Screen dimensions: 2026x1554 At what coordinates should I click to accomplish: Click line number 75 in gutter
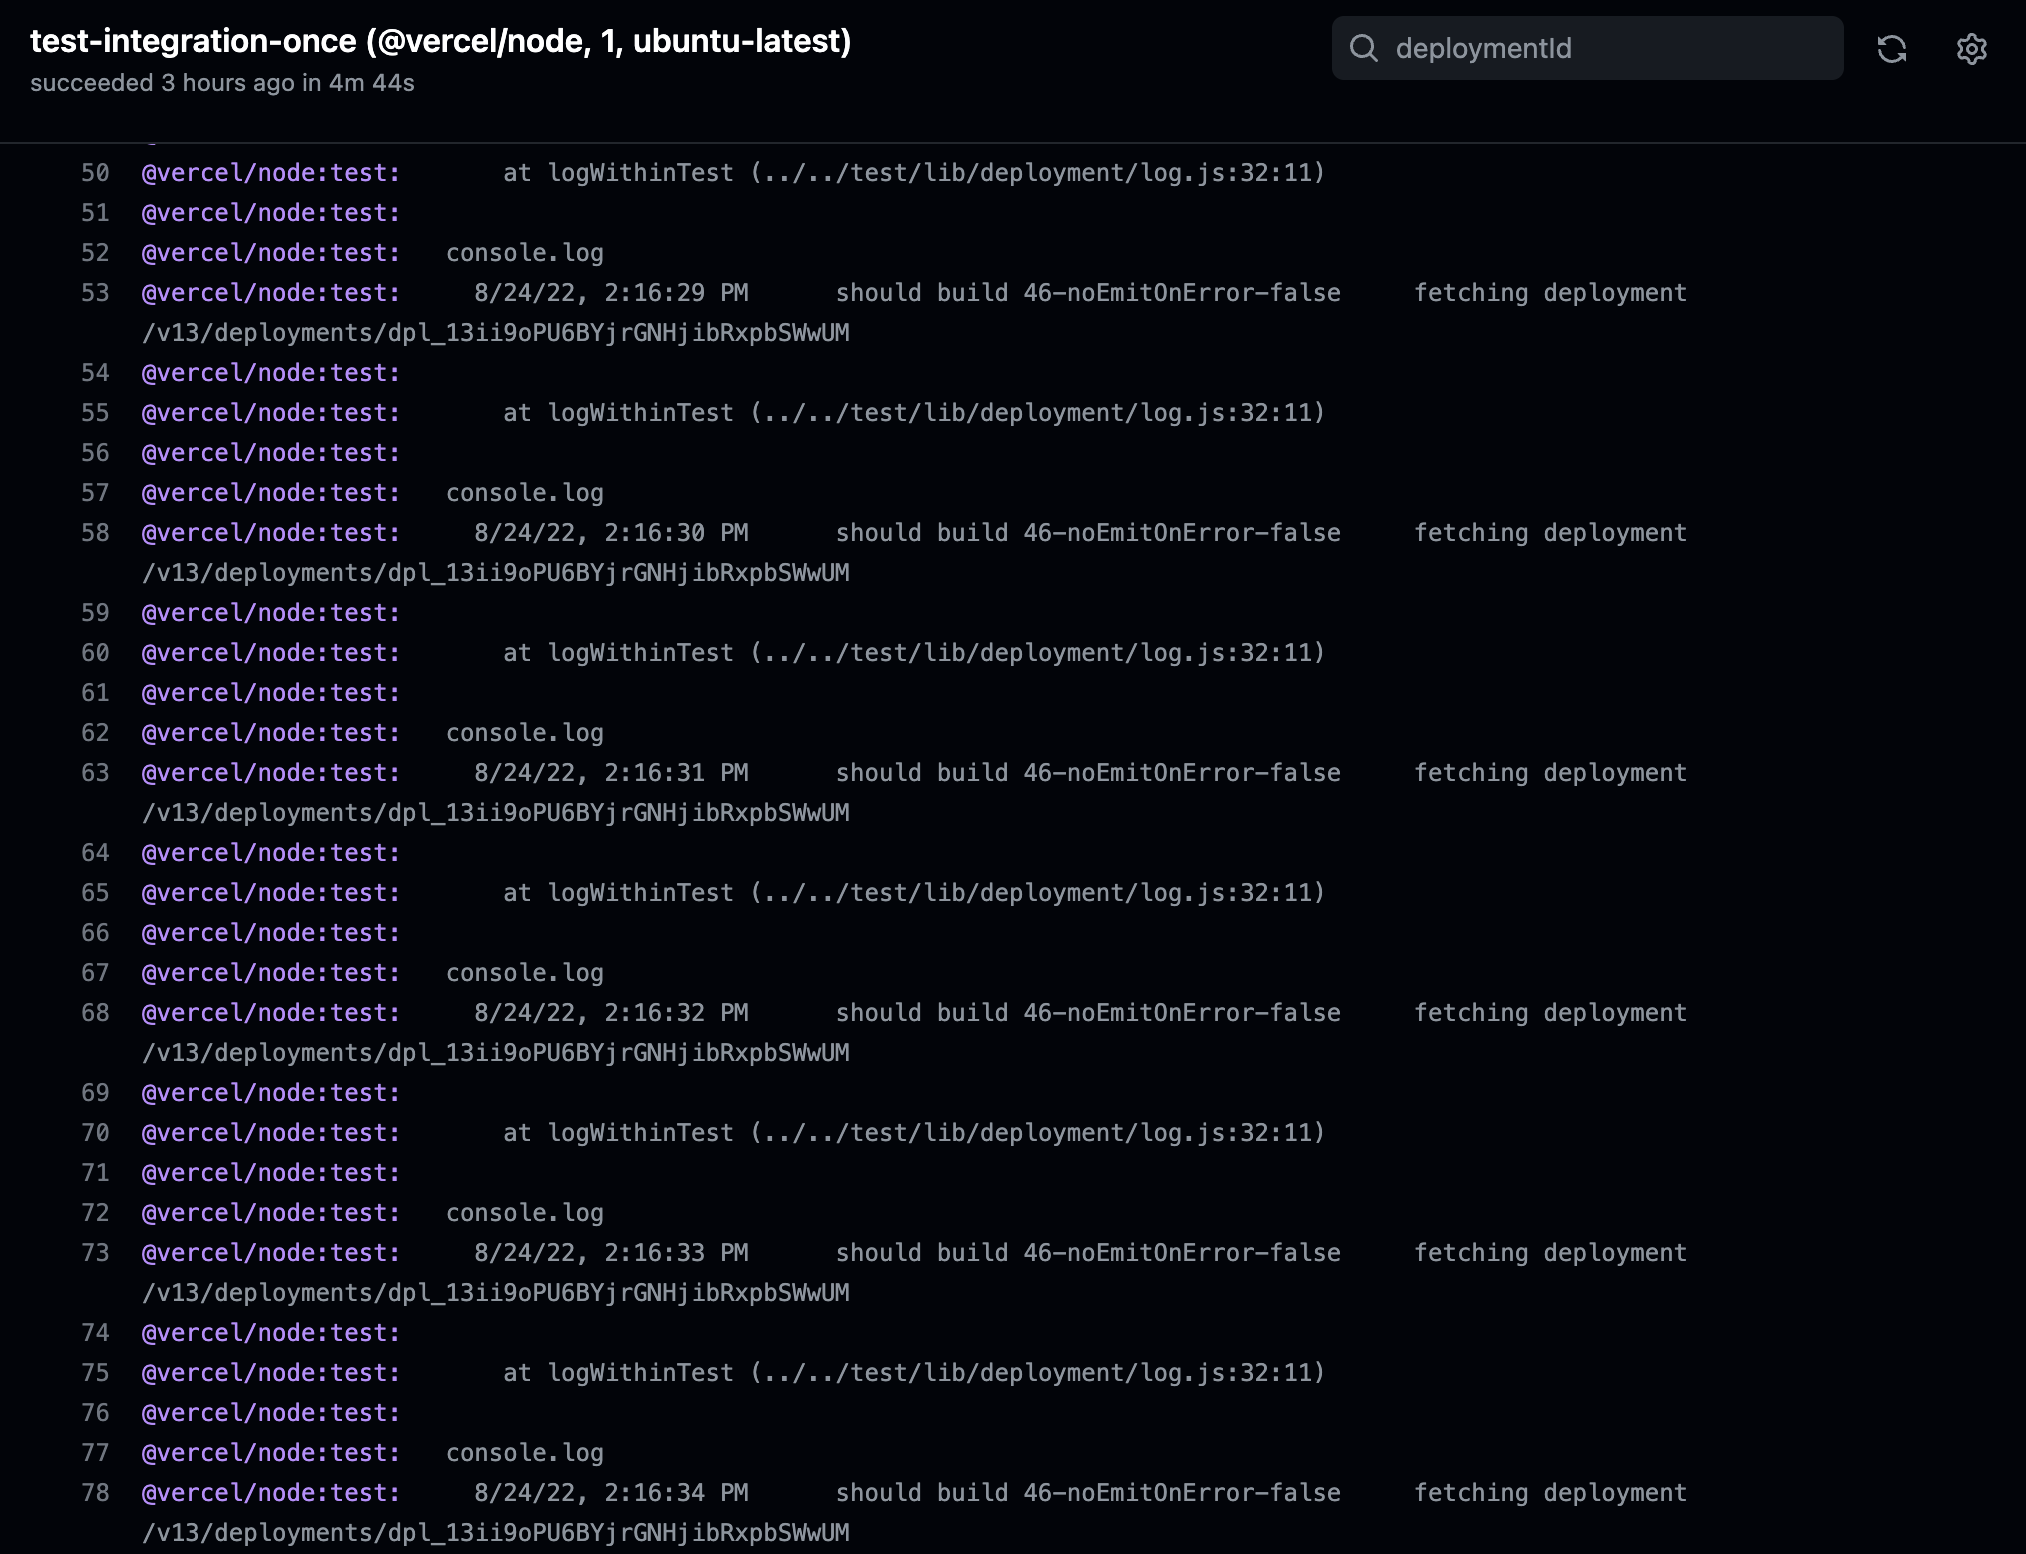click(95, 1373)
